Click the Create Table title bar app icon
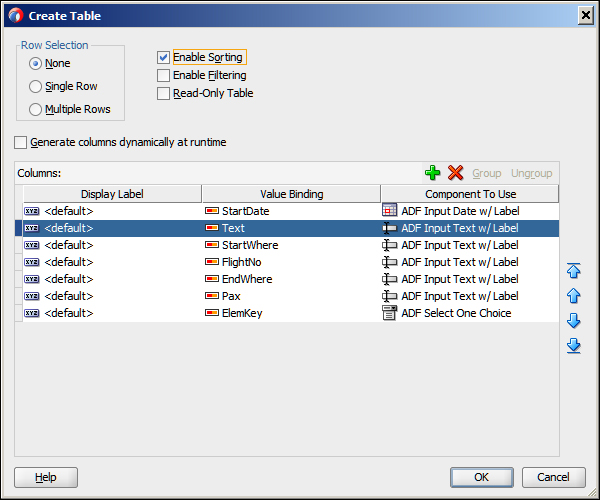The width and height of the screenshot is (600, 500). pos(16,16)
